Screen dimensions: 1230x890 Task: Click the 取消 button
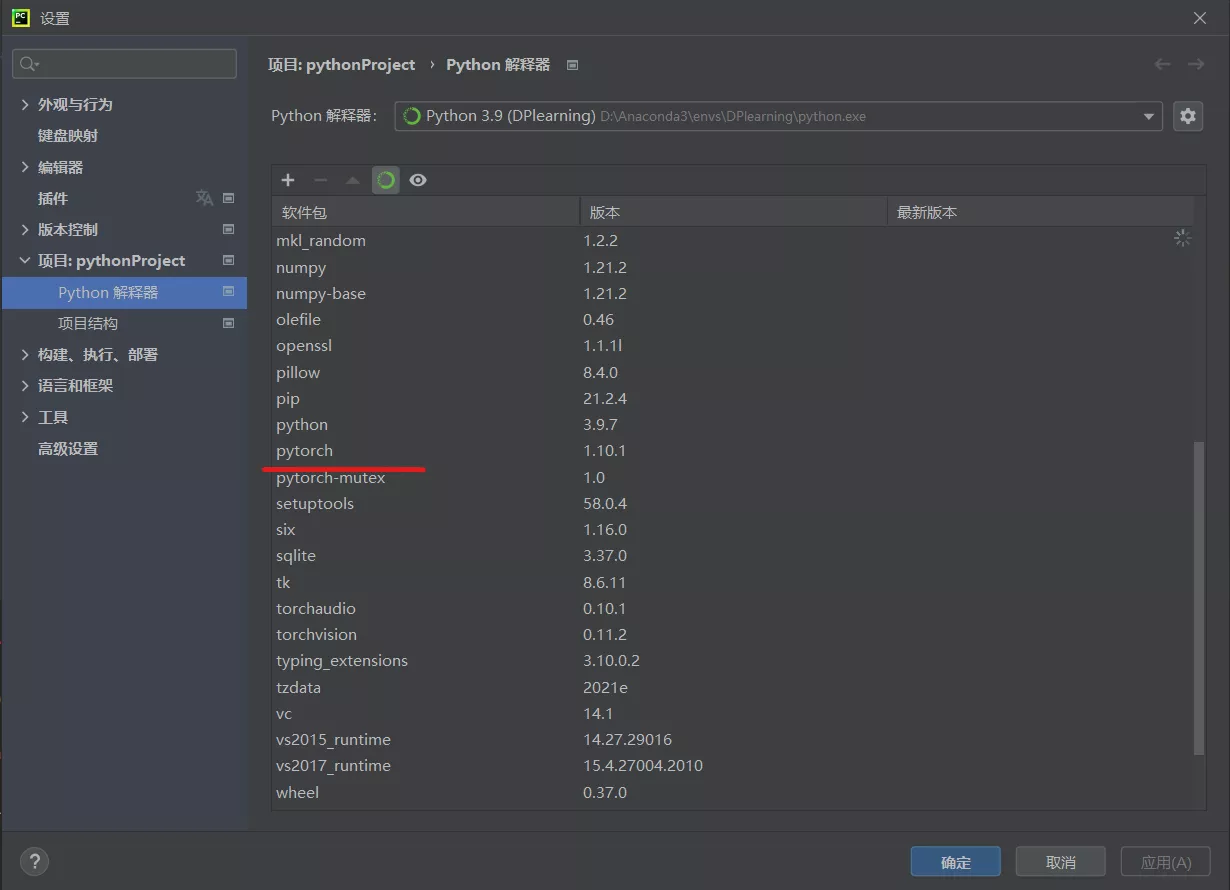coord(1060,862)
